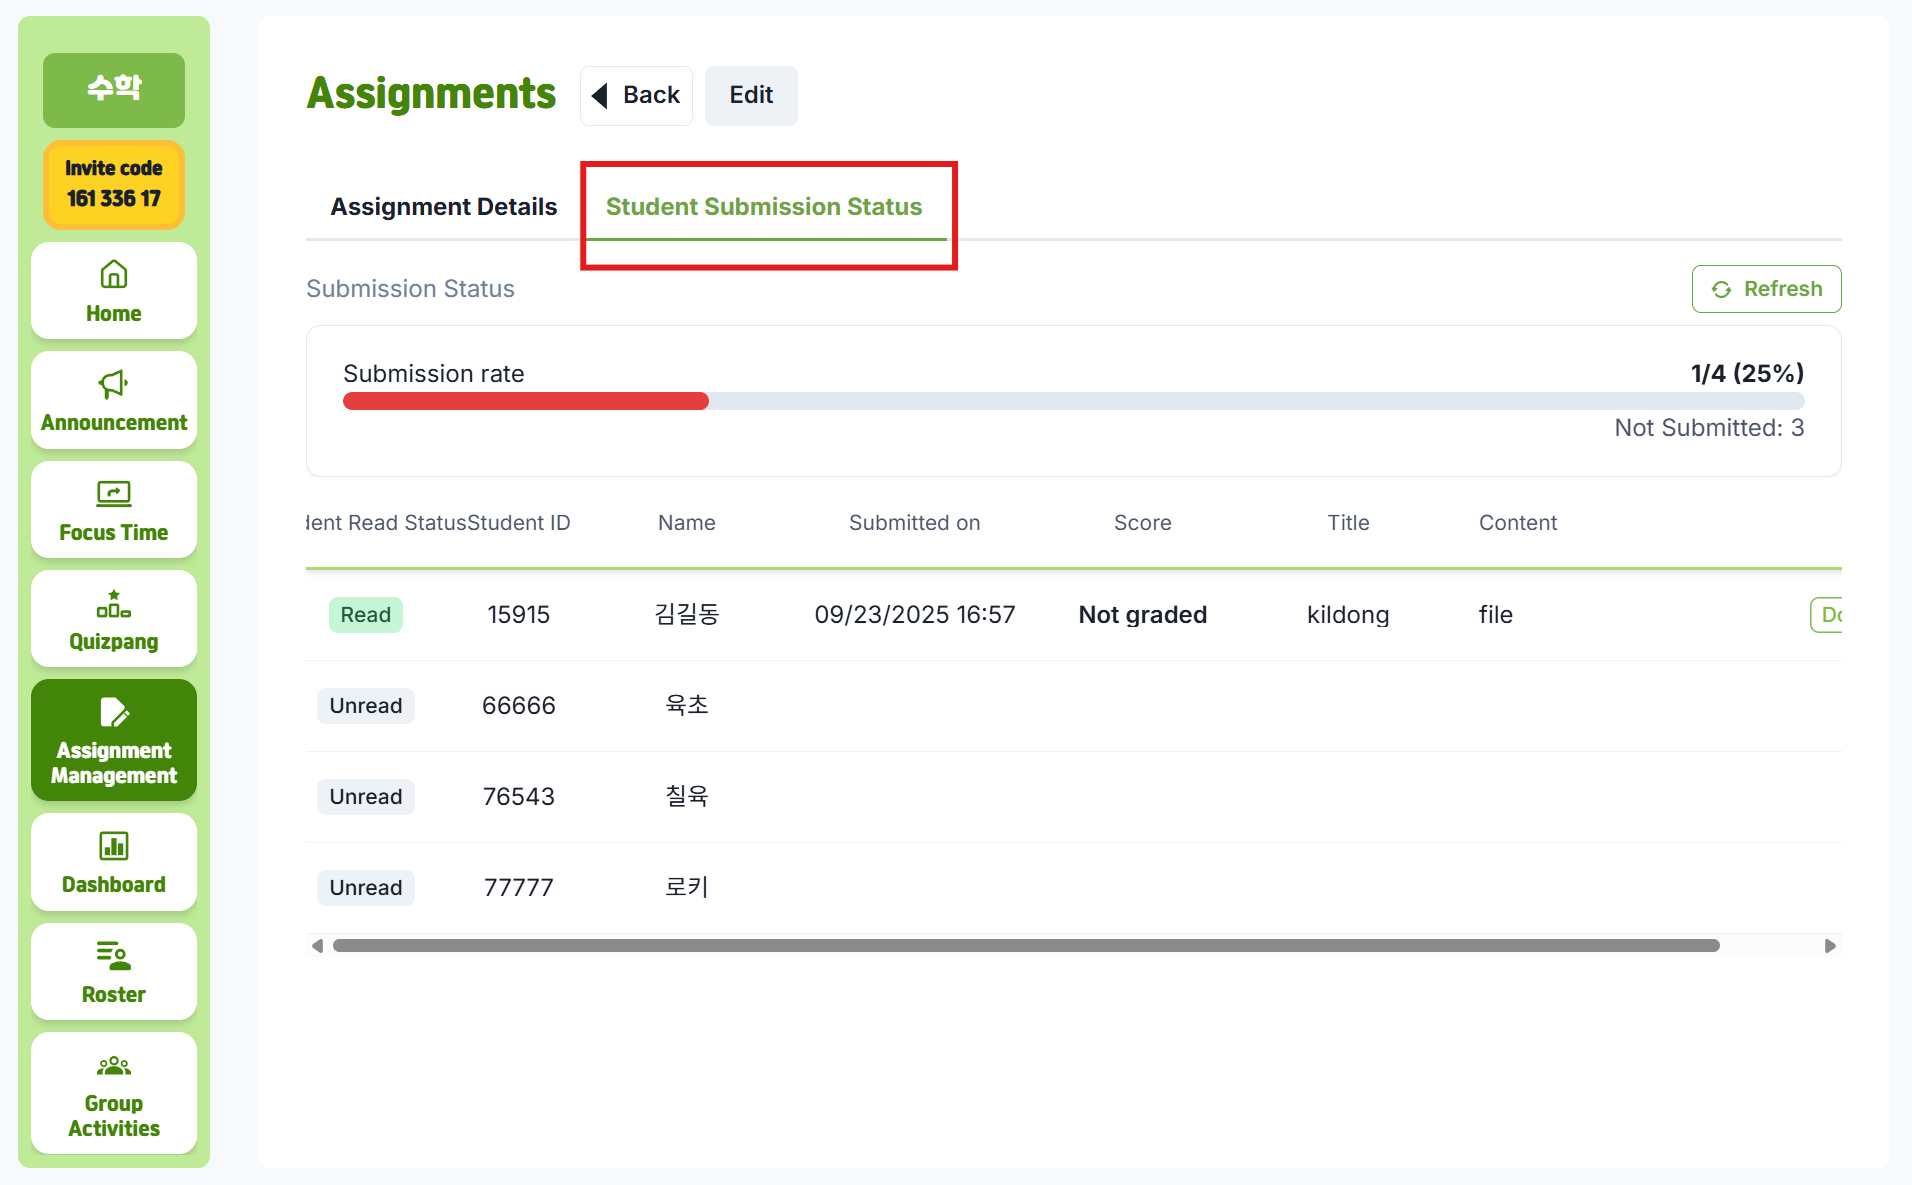Go back using the Back button
This screenshot has height=1185, width=1912.
pos(636,95)
